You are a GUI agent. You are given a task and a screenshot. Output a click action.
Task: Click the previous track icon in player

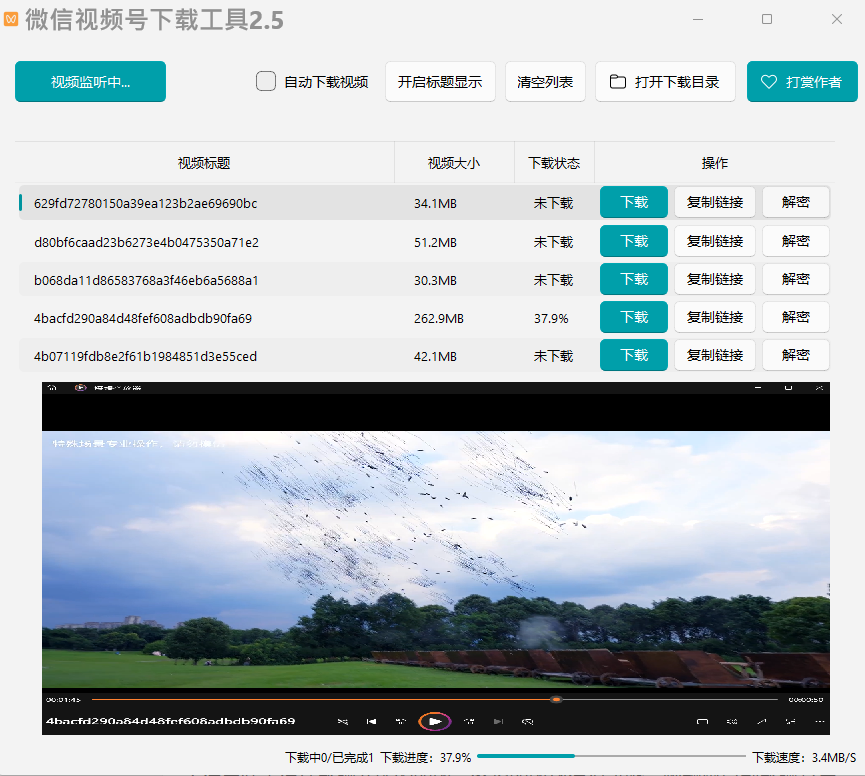point(371,721)
